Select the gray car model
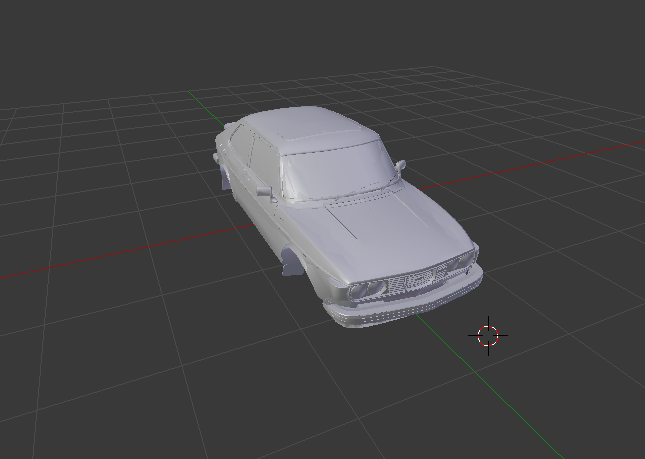This screenshot has height=459, width=645. [x=348, y=216]
